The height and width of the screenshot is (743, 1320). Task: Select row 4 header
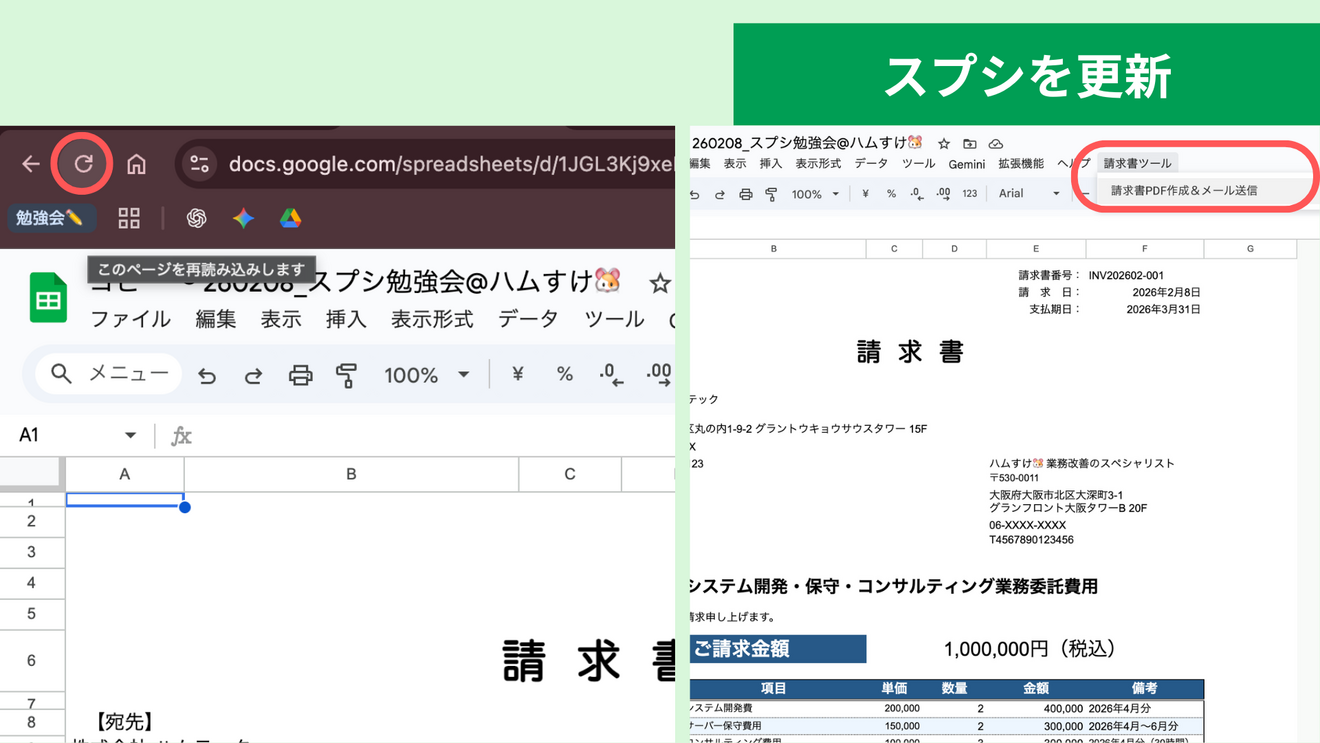tap(32, 583)
